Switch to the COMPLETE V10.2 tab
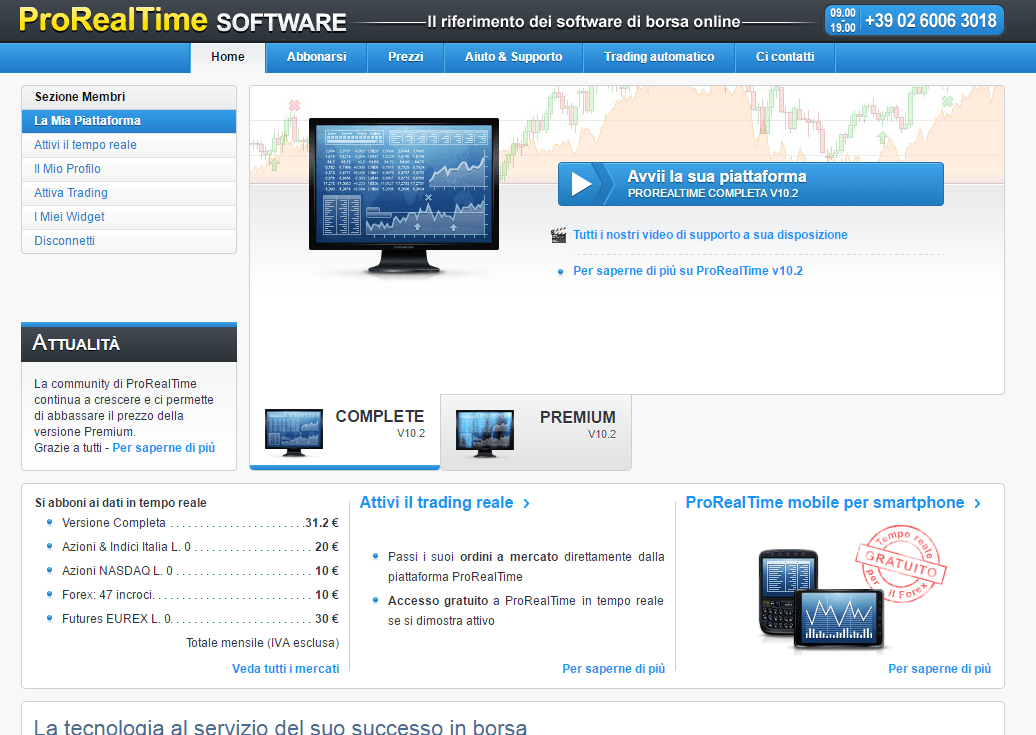The image size is (1036, 735). (x=345, y=432)
